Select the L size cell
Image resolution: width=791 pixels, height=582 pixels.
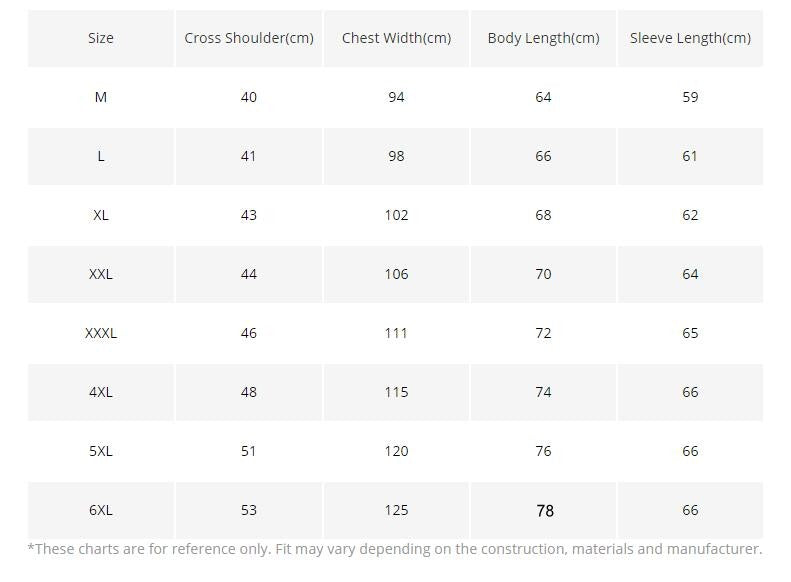[101, 156]
